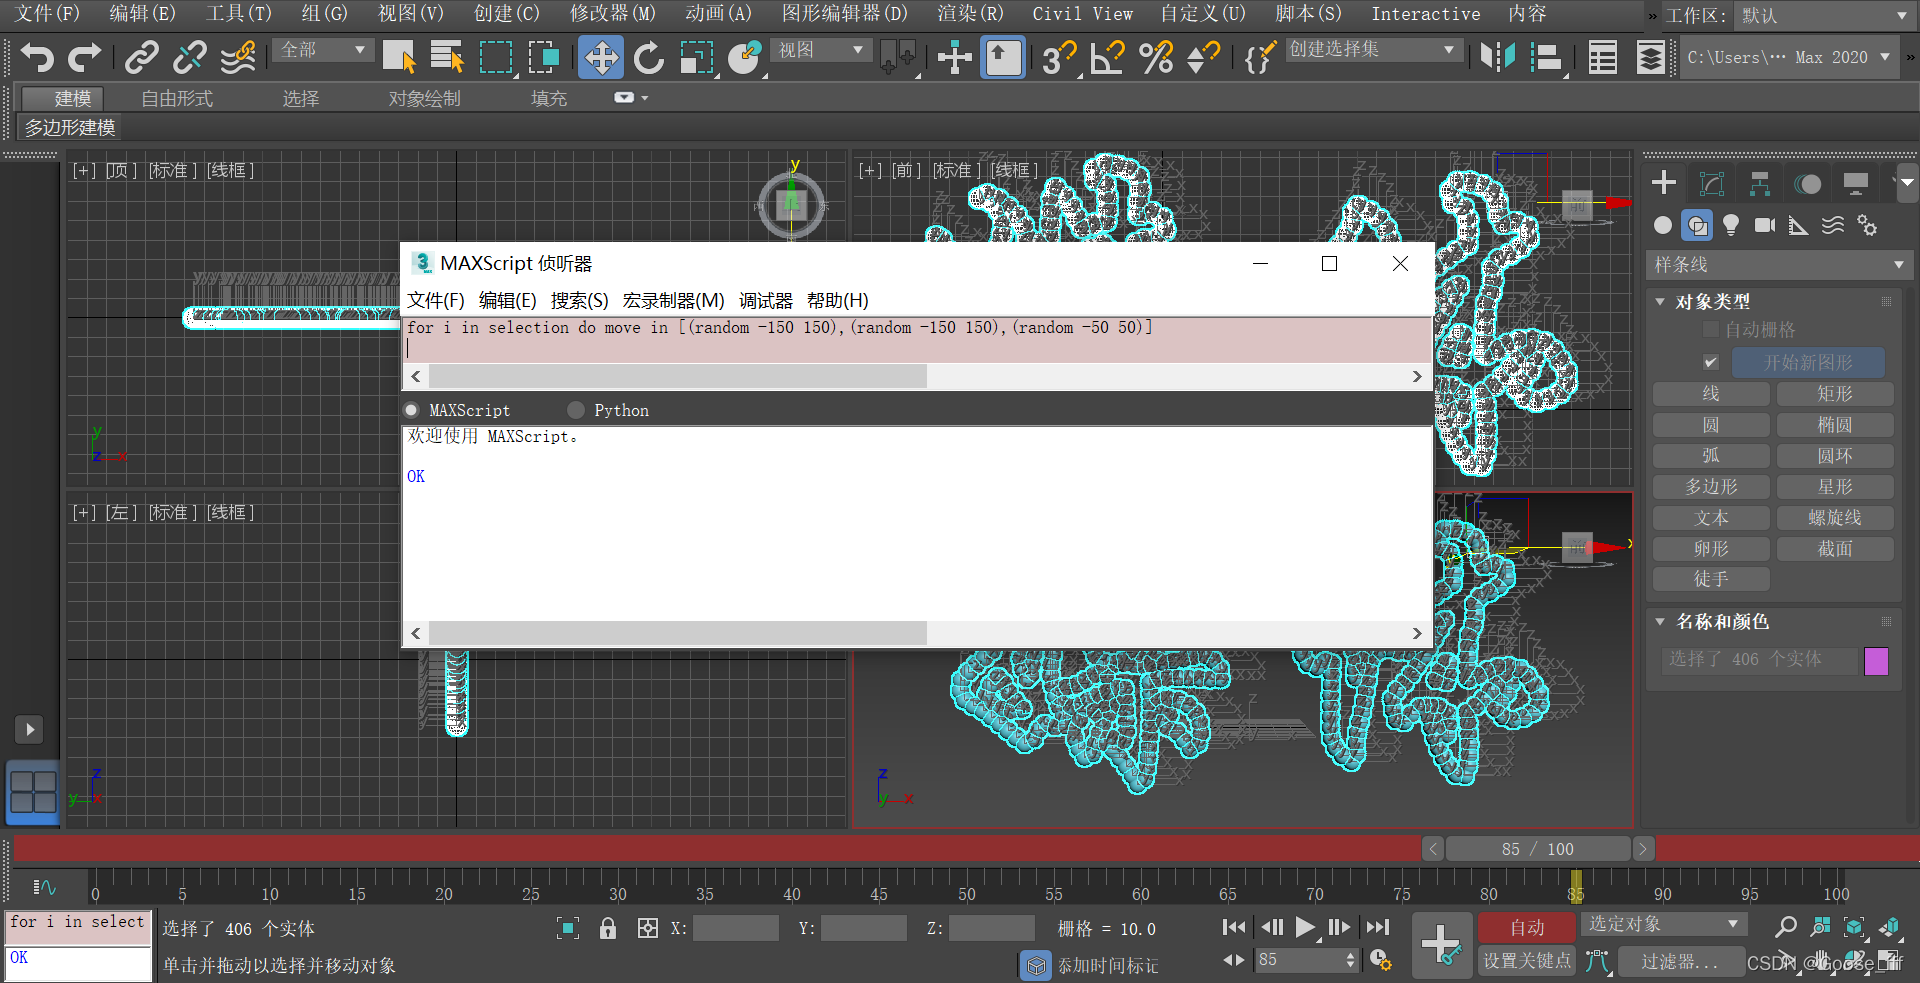The image size is (1920, 983).
Task: Open the 脚本(S) menu
Action: [1308, 14]
